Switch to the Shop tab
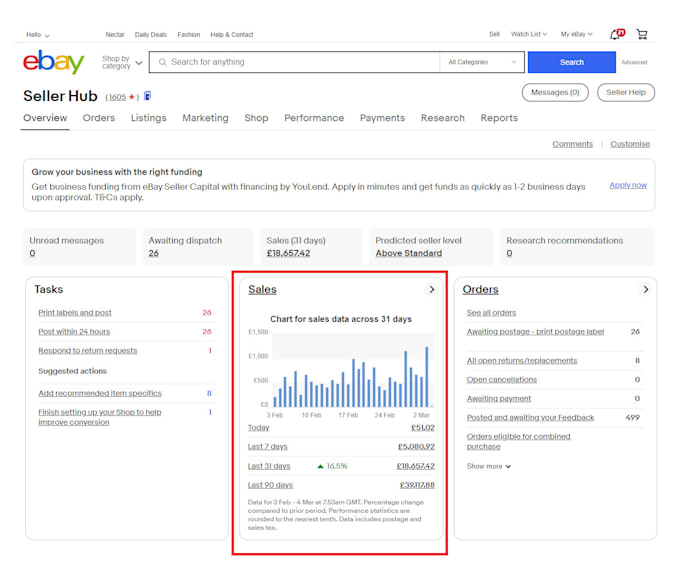This screenshot has height=564, width=680. click(x=256, y=118)
